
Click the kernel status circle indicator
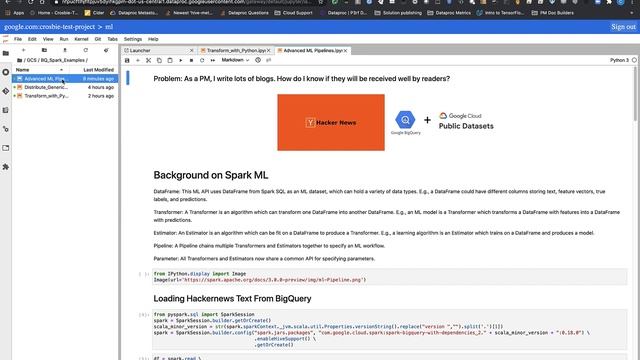point(634,60)
